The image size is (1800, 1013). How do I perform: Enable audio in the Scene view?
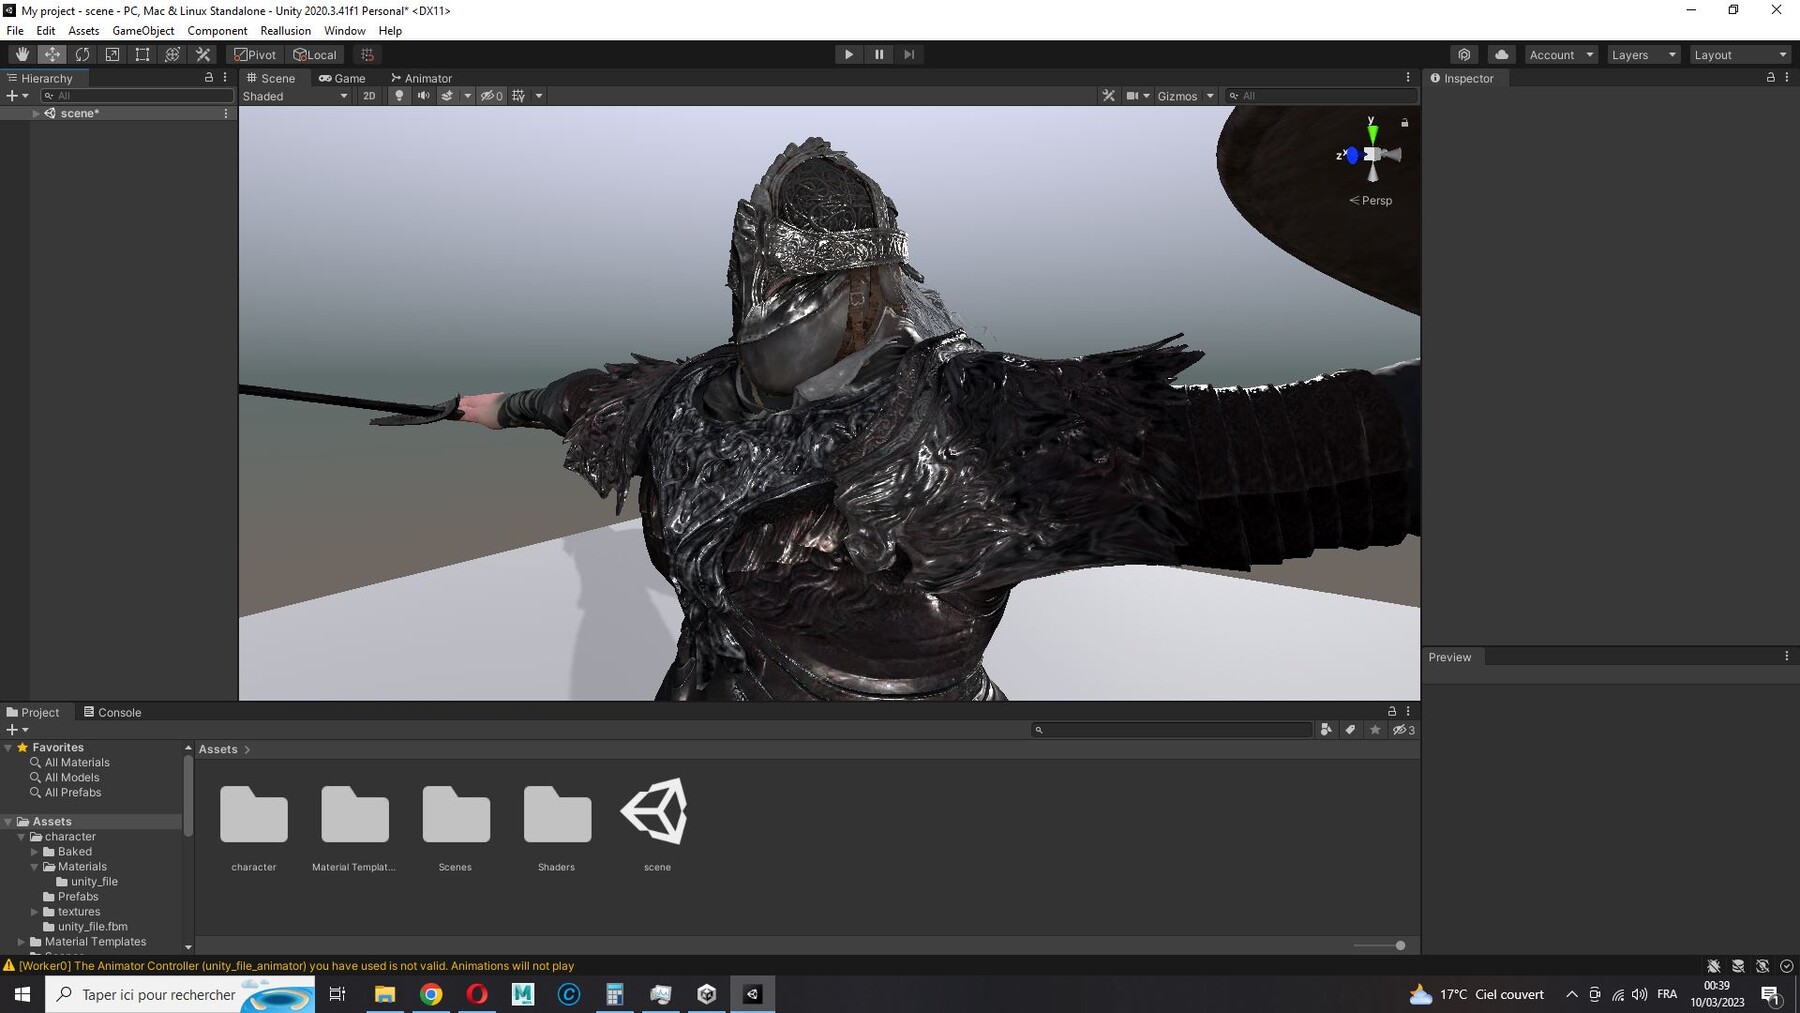[x=424, y=95]
